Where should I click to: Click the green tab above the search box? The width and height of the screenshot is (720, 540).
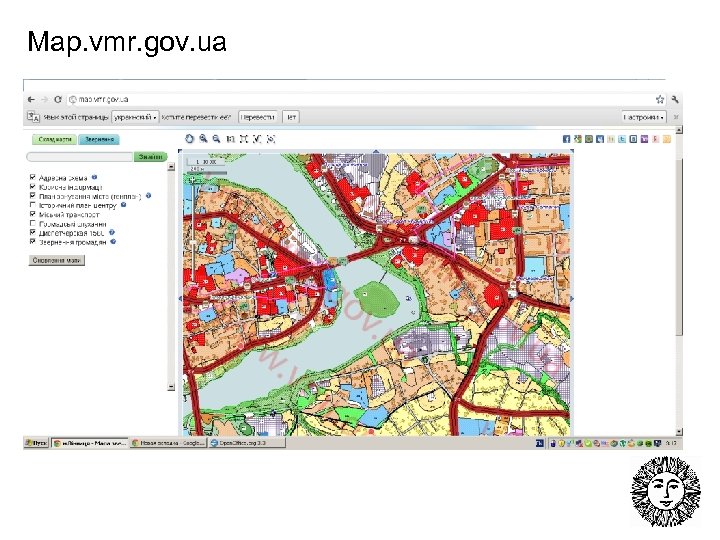(54, 139)
